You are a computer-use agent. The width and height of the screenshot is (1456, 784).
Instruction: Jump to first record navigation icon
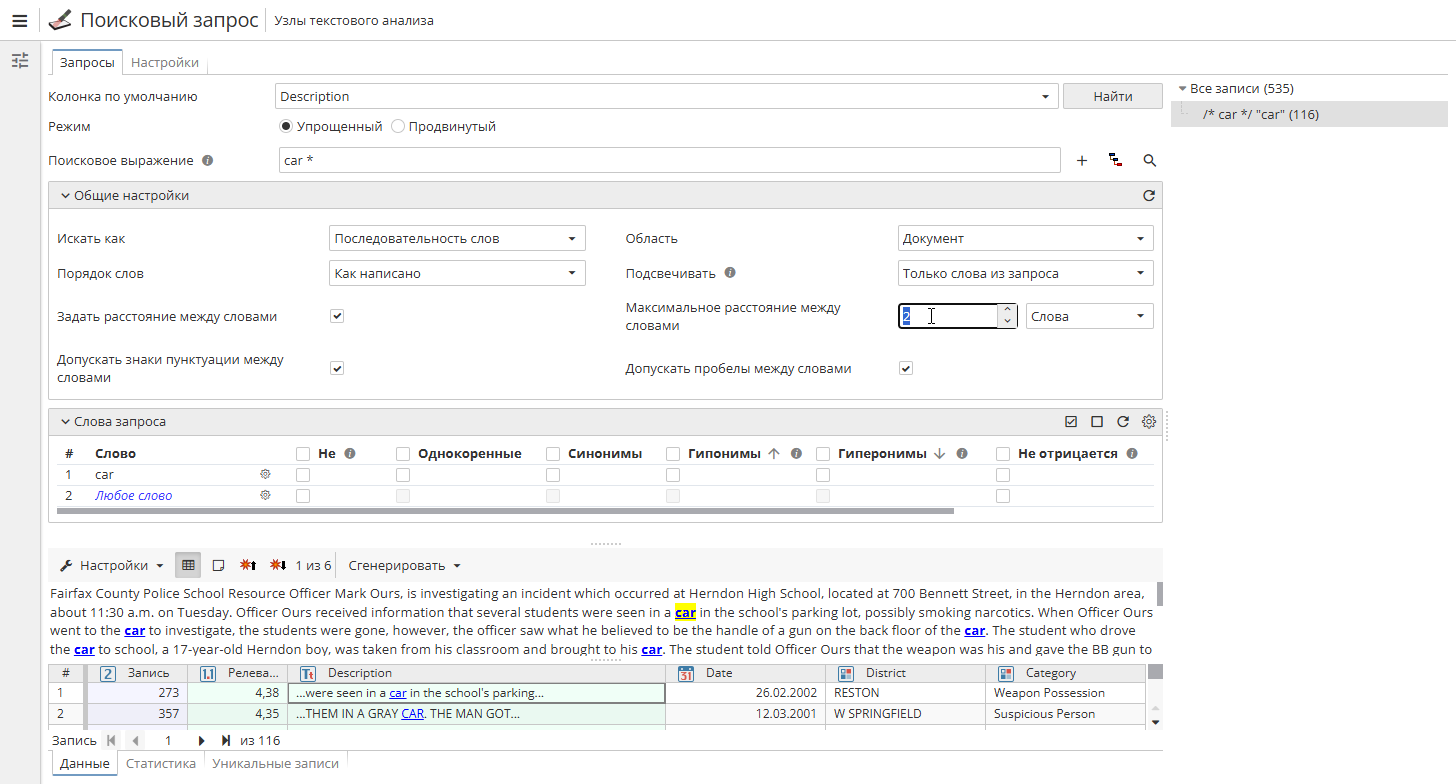(x=111, y=741)
